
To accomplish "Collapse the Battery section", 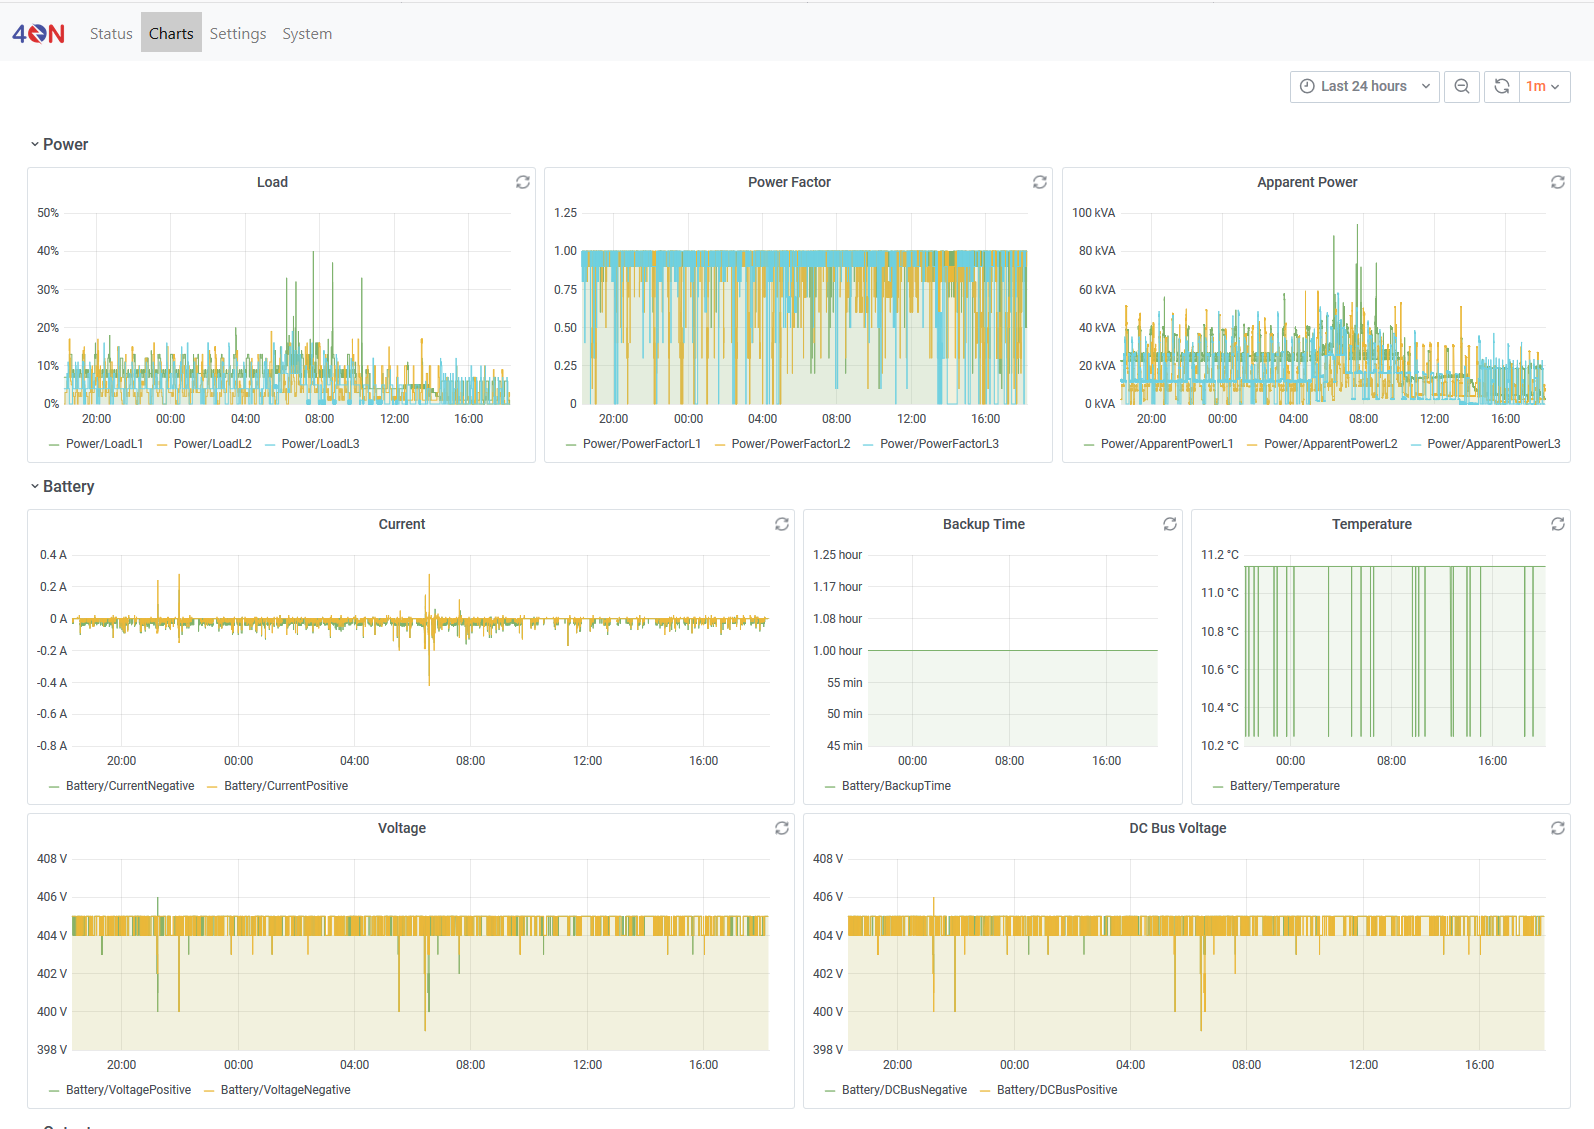I will (62, 486).
